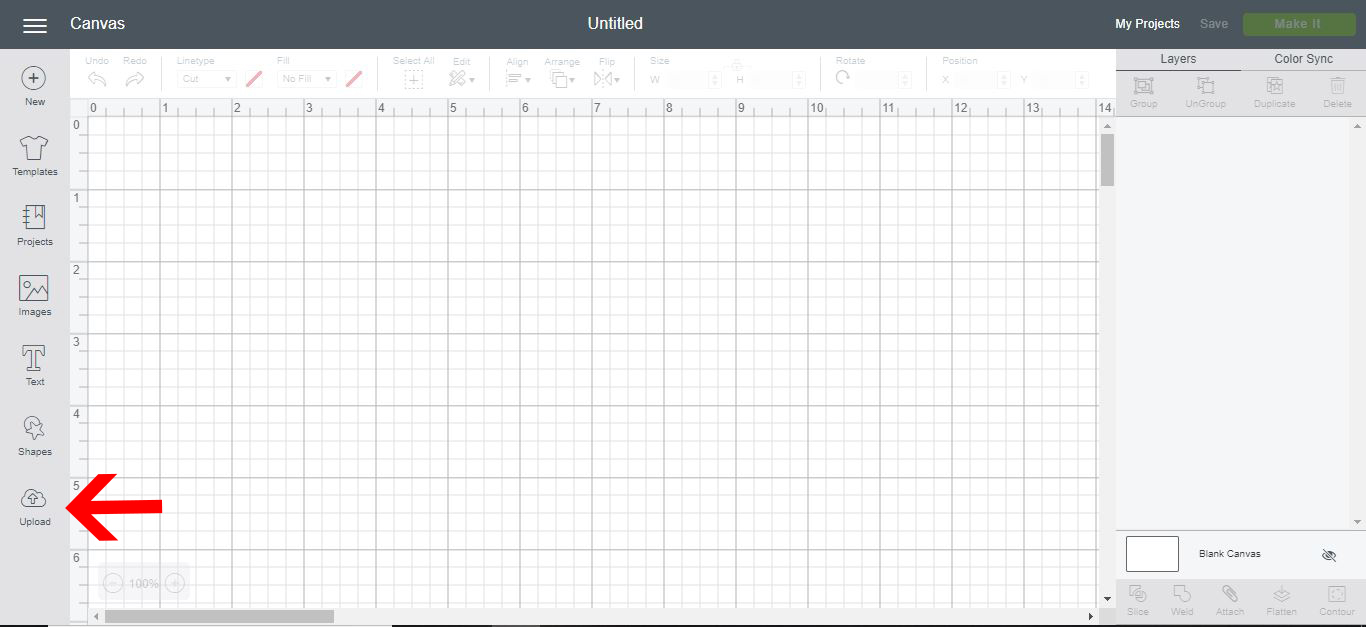
Task: Click the Save button
Action: (1213, 24)
